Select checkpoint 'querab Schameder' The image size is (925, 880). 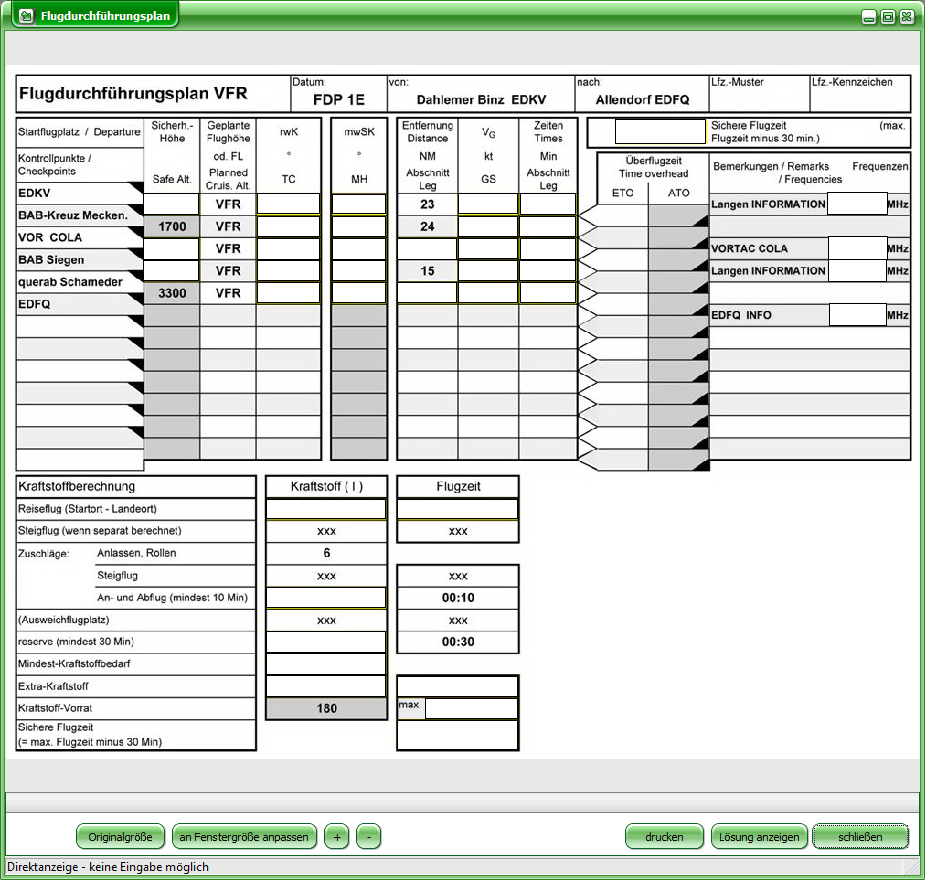(x=70, y=282)
